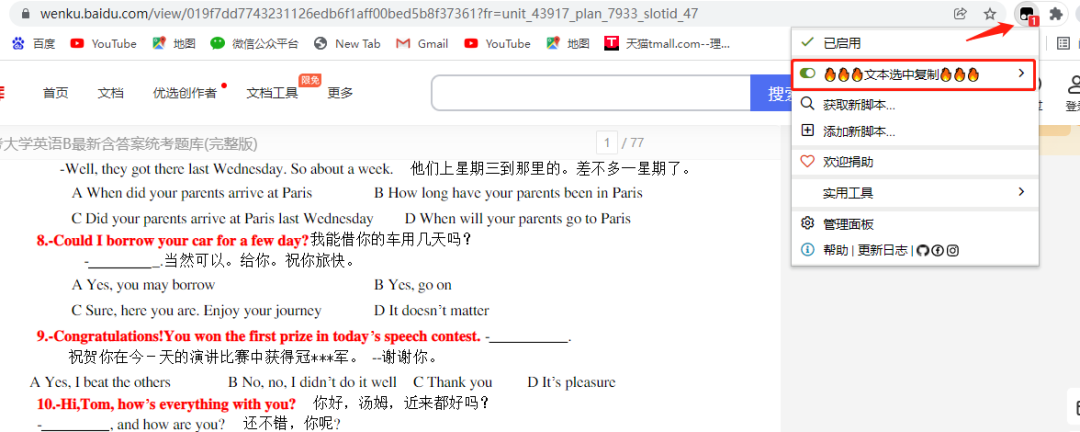Image resolution: width=1080 pixels, height=432 pixels.
Task: Expand the 实用工具 submenu
Action: (1020, 192)
